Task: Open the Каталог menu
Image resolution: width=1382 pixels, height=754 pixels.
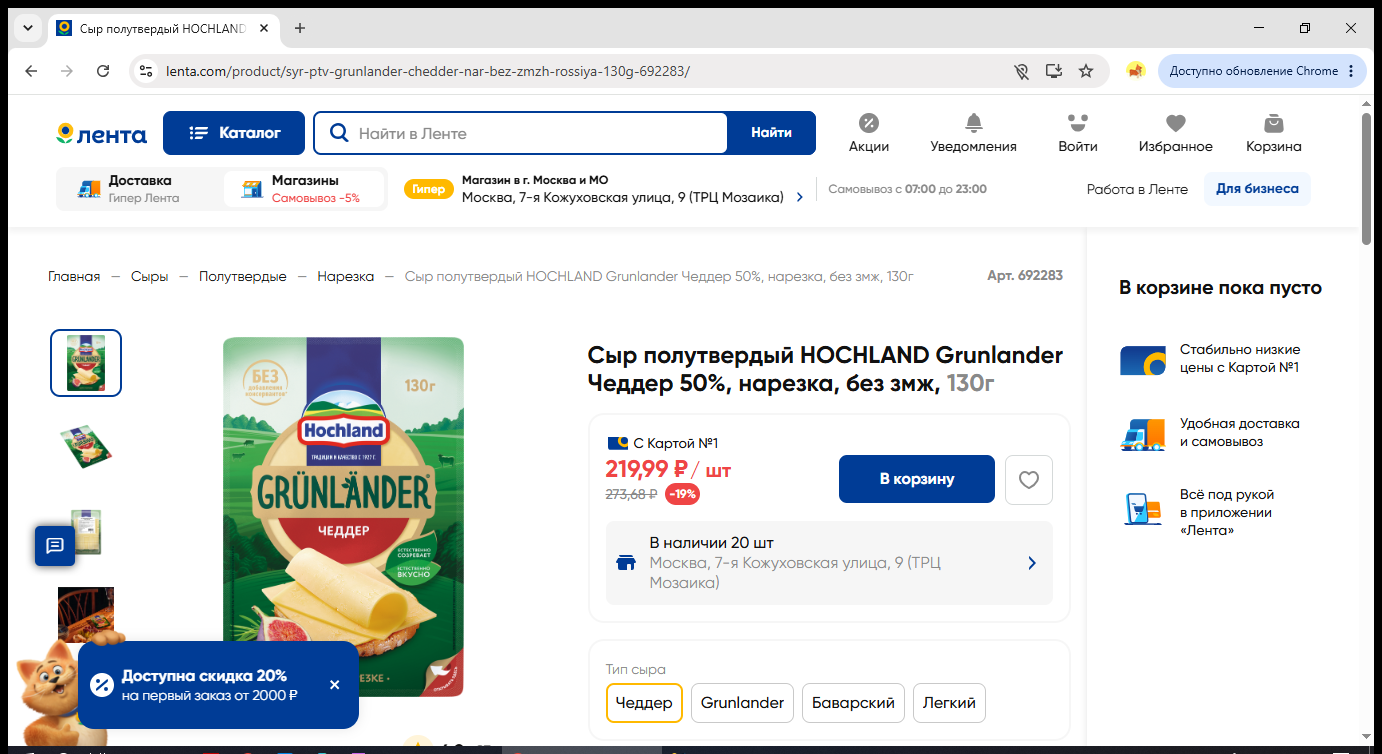Action: click(x=235, y=133)
